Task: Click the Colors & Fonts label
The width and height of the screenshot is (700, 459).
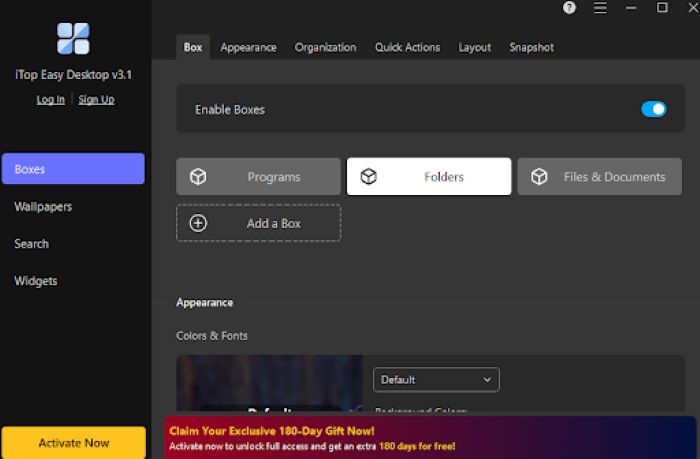Action: coord(212,336)
